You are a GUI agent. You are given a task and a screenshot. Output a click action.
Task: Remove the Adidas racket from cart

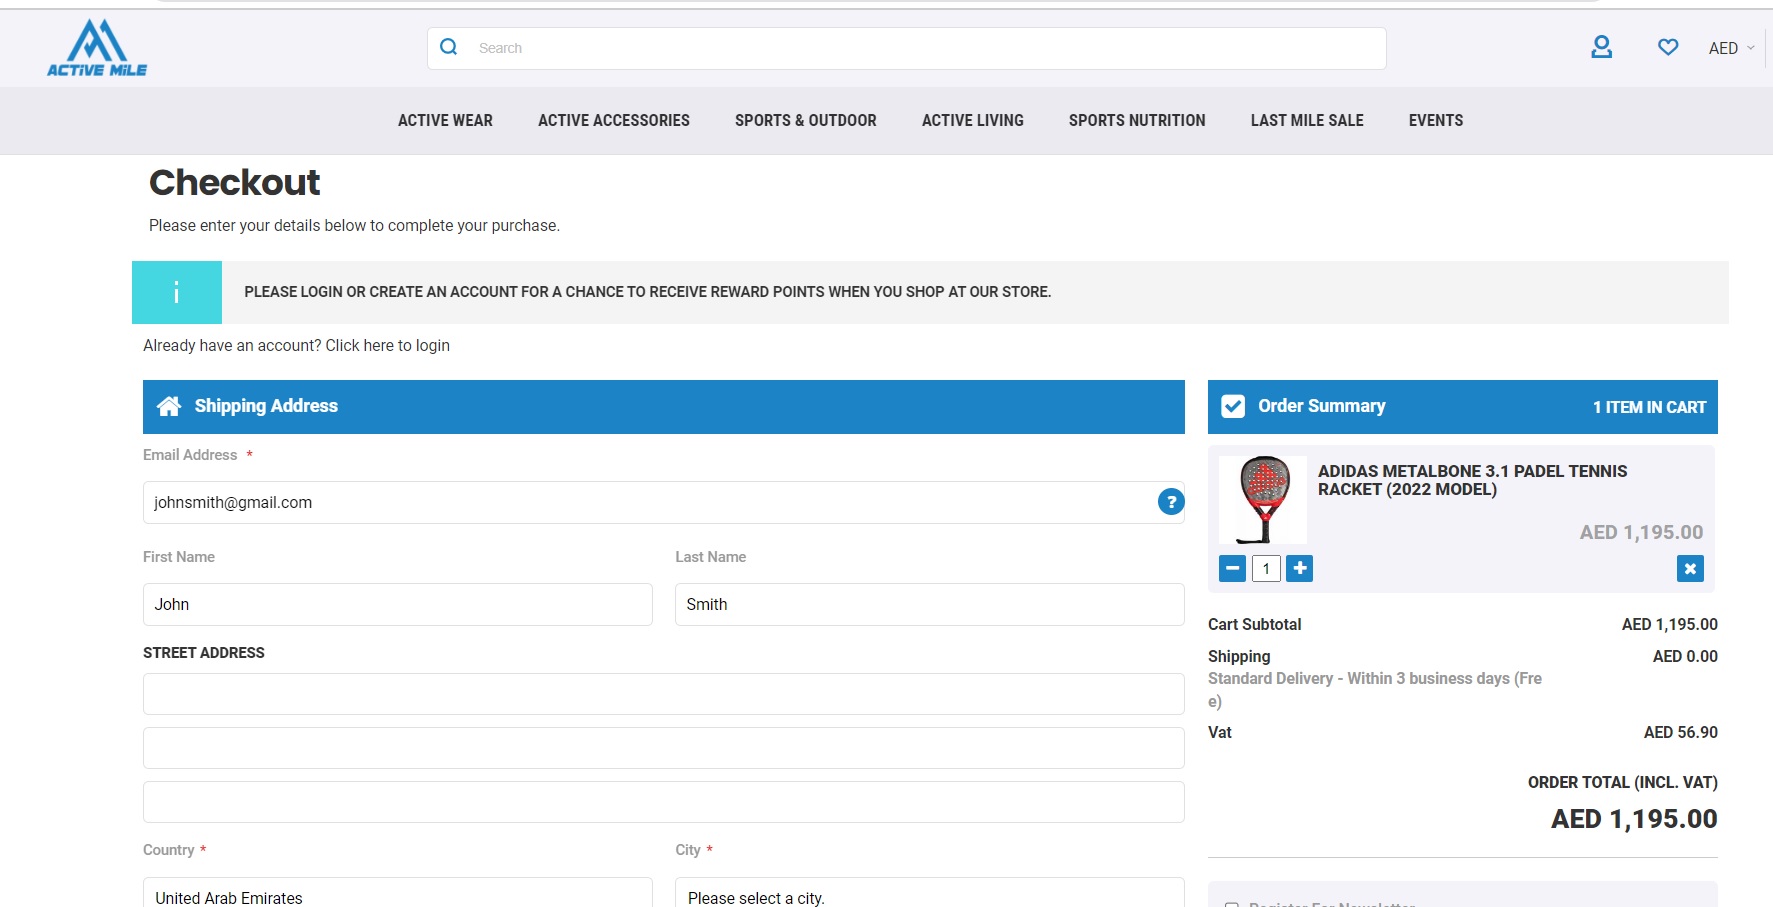pyautogui.click(x=1690, y=569)
